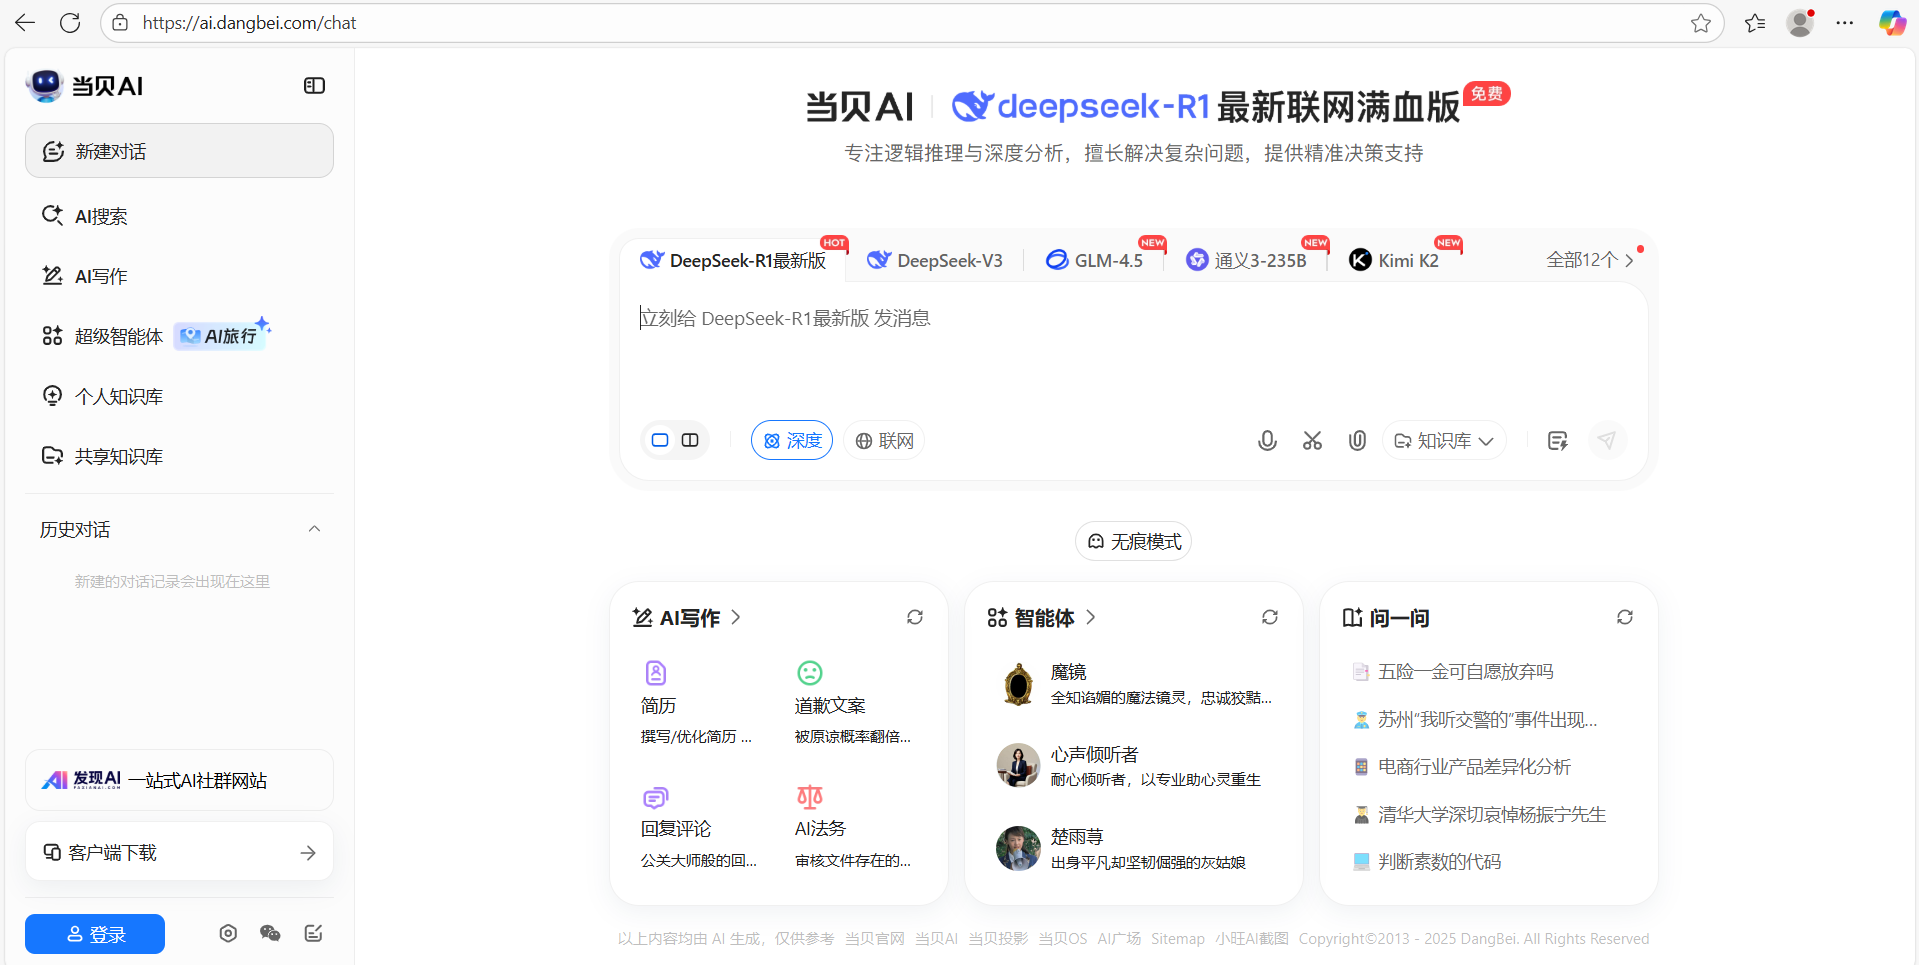Expand the 智能体 card heading
Image resolution: width=1919 pixels, height=965 pixels.
point(1042,618)
